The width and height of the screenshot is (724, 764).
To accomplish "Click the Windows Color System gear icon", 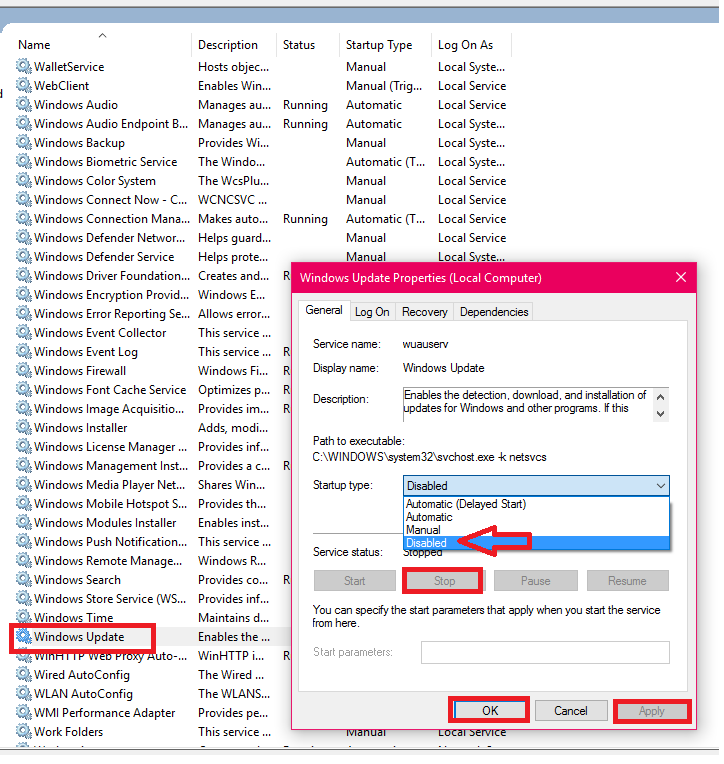I will [x=23, y=180].
